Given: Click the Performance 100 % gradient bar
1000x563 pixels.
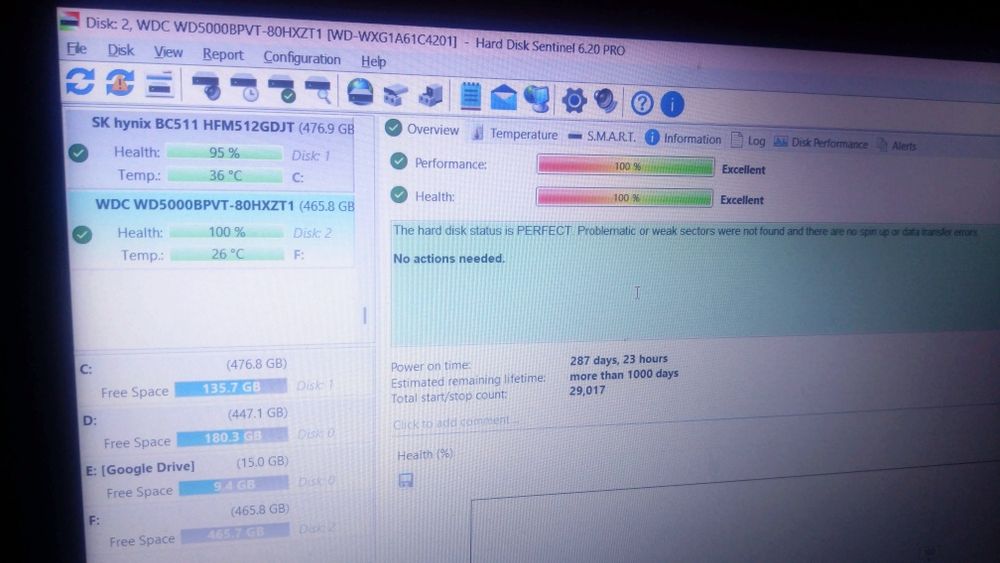Looking at the screenshot, I should (626, 166).
